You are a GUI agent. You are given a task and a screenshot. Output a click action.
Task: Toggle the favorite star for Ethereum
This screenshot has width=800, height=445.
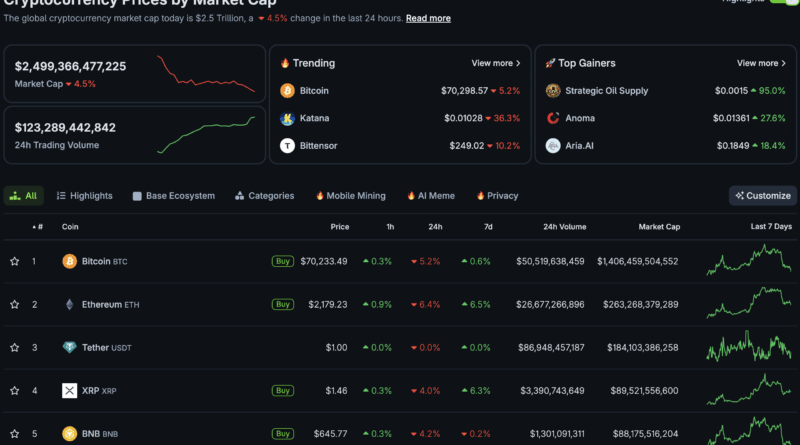pos(15,304)
